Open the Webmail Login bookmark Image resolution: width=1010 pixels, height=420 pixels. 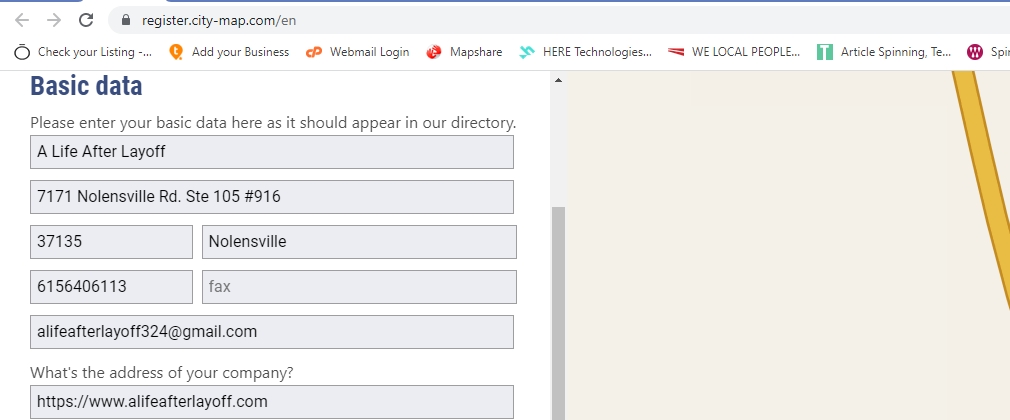tap(357, 52)
